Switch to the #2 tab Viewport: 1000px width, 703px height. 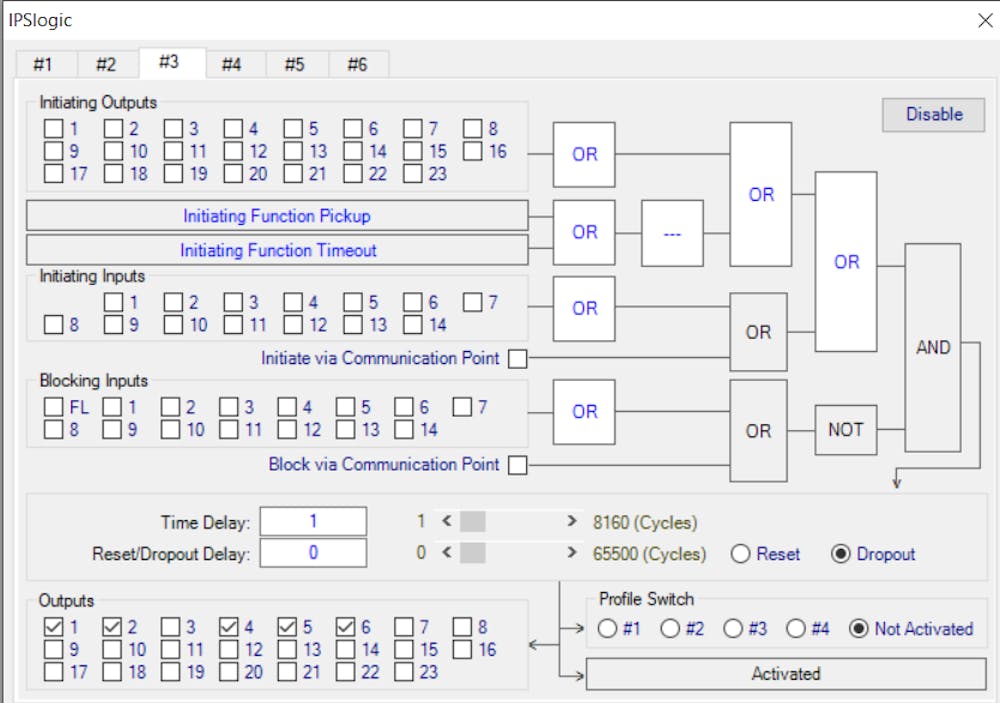[107, 64]
